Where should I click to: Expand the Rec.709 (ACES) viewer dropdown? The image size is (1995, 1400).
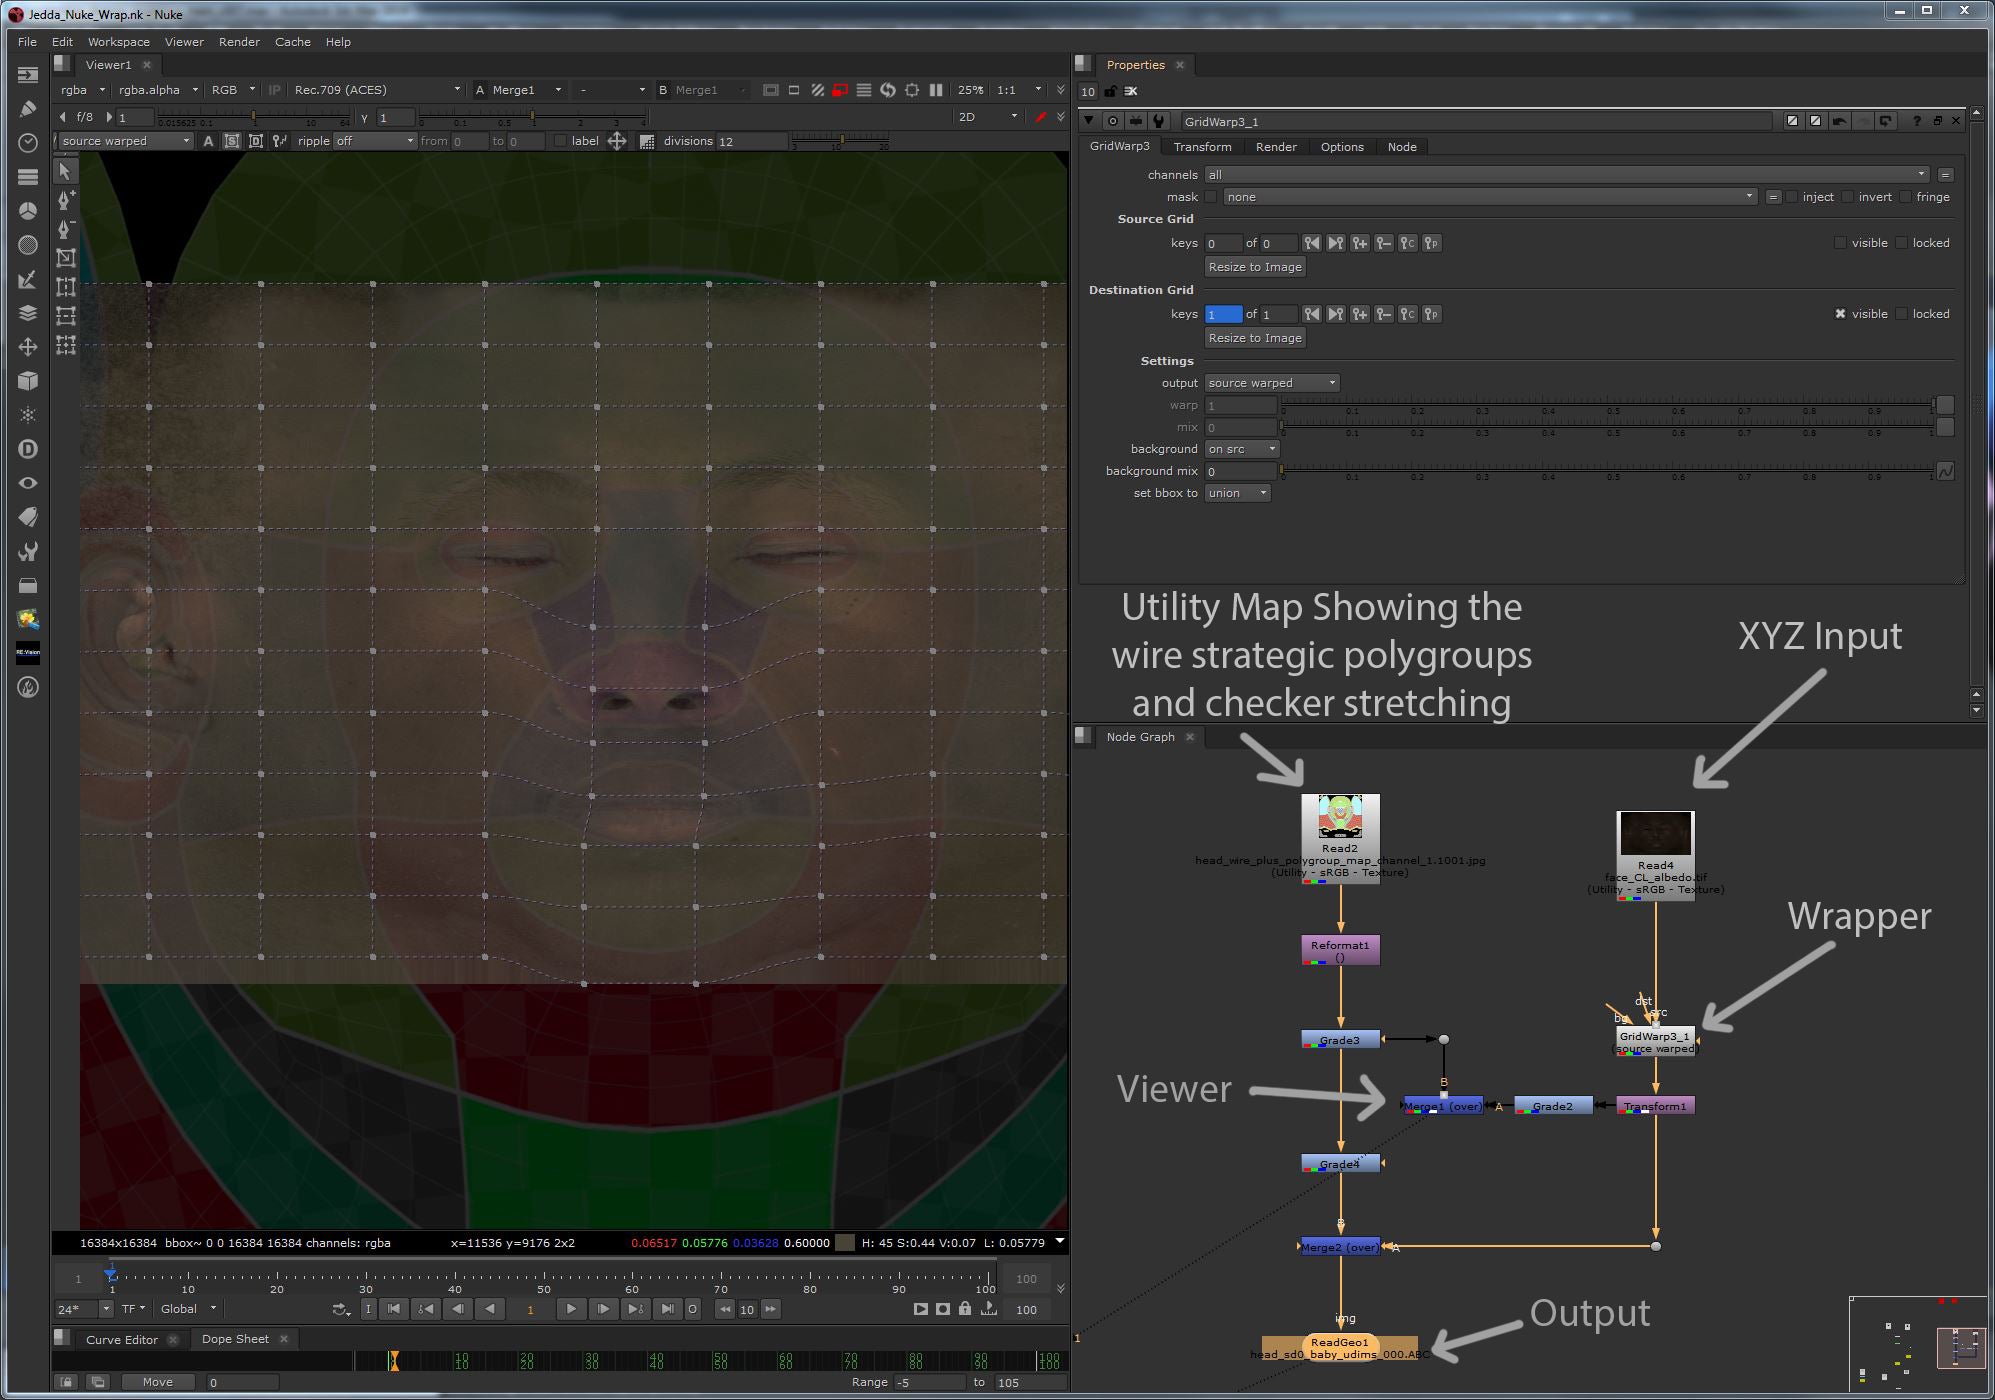(x=377, y=90)
